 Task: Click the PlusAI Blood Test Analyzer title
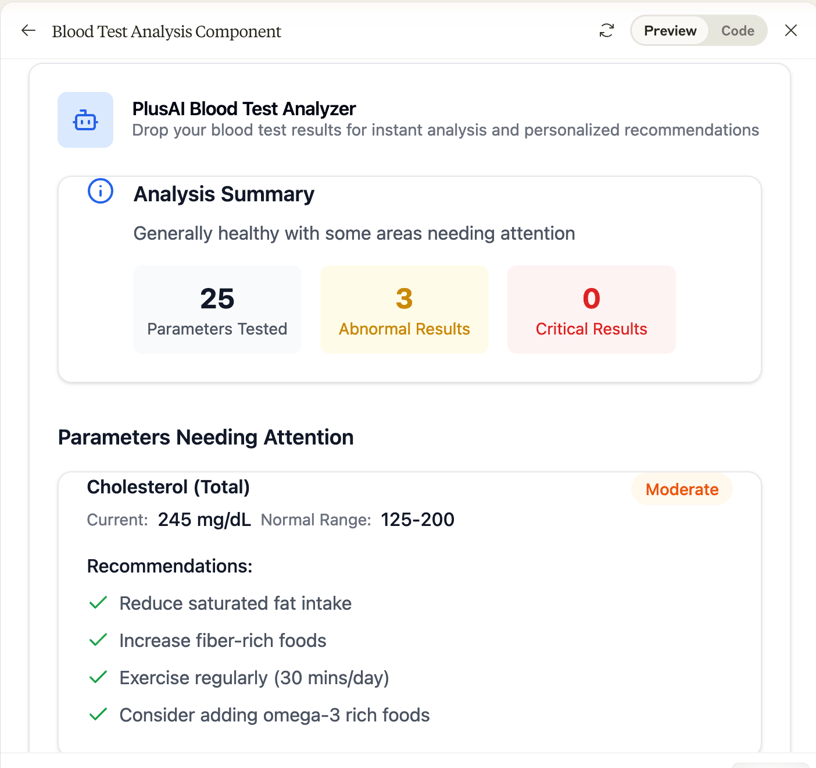coord(244,109)
